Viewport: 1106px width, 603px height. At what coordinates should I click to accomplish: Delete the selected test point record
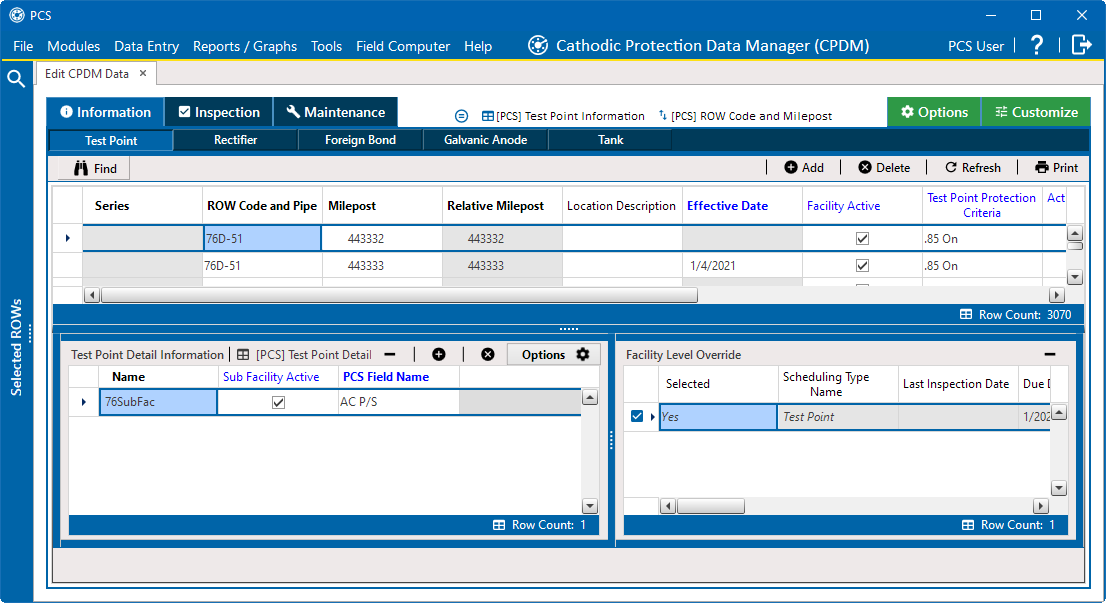point(884,168)
